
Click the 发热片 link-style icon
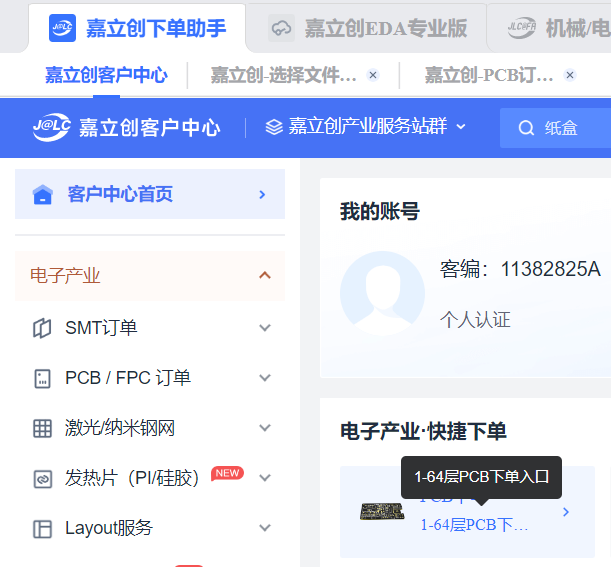42,479
